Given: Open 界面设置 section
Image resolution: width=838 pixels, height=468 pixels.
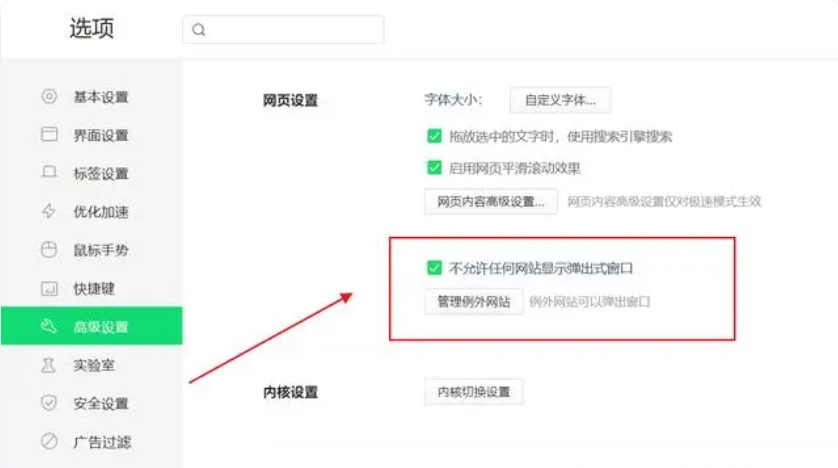Looking at the screenshot, I should pos(91,135).
